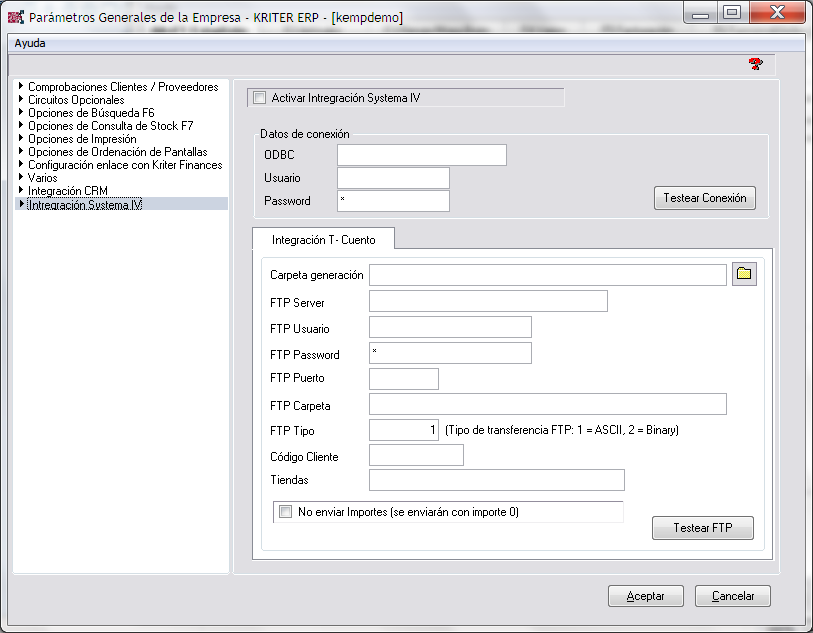Expand Opciones de Búsqueda F6 arrow
813x633 pixels.
[x=21, y=111]
